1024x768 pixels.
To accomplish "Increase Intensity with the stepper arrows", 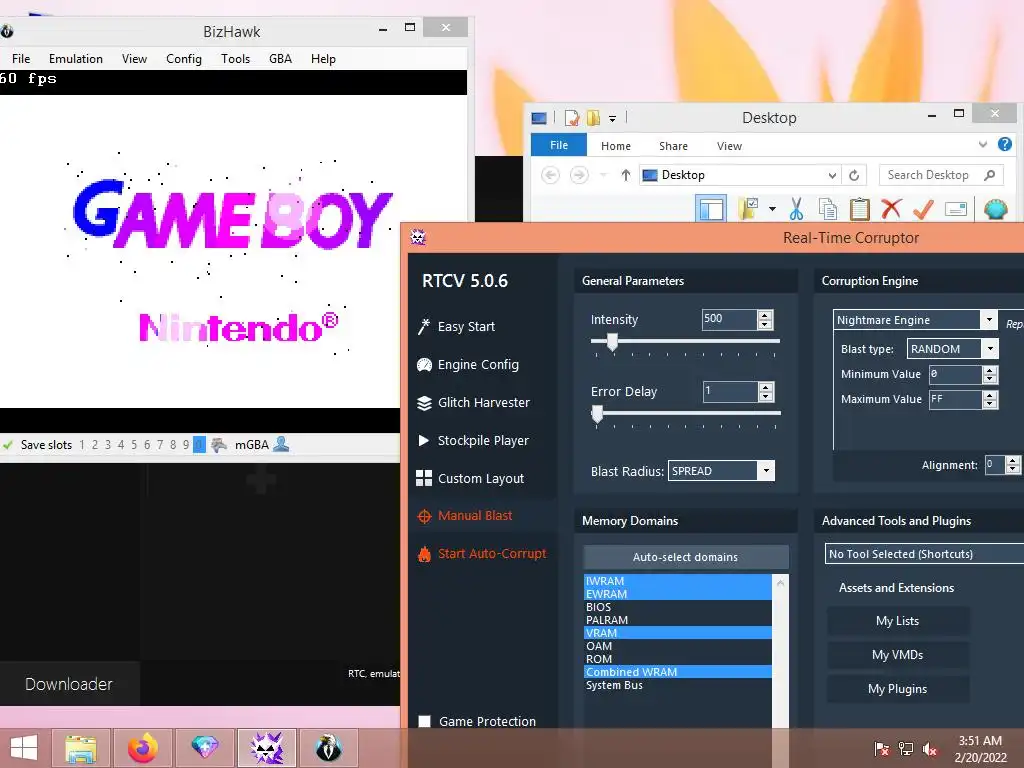I will point(765,315).
